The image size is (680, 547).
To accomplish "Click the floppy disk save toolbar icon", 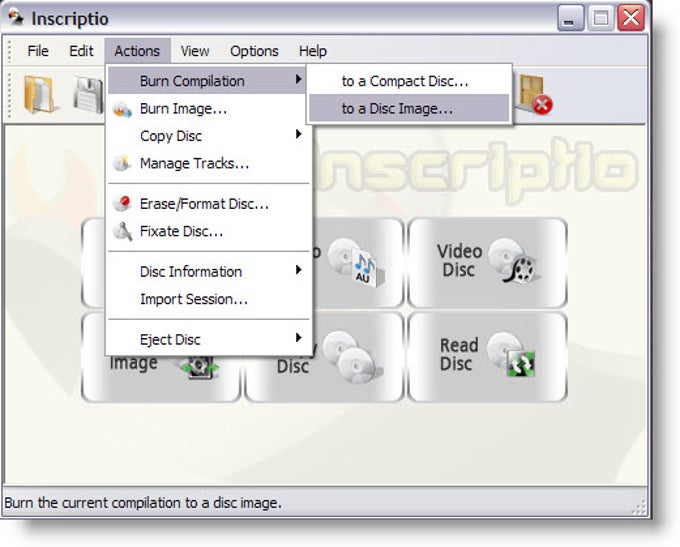I will pyautogui.click(x=88, y=95).
